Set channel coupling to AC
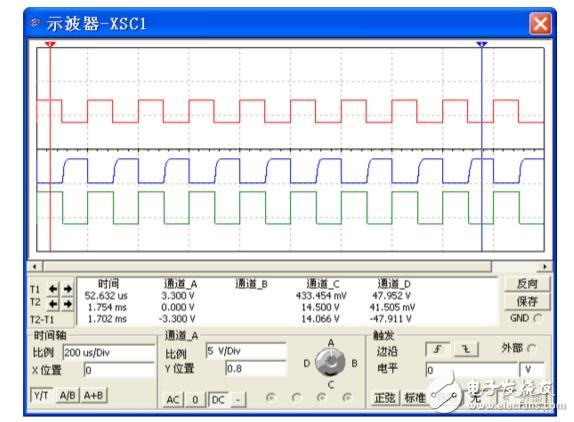The height and width of the screenshot is (422, 574). pos(173,399)
